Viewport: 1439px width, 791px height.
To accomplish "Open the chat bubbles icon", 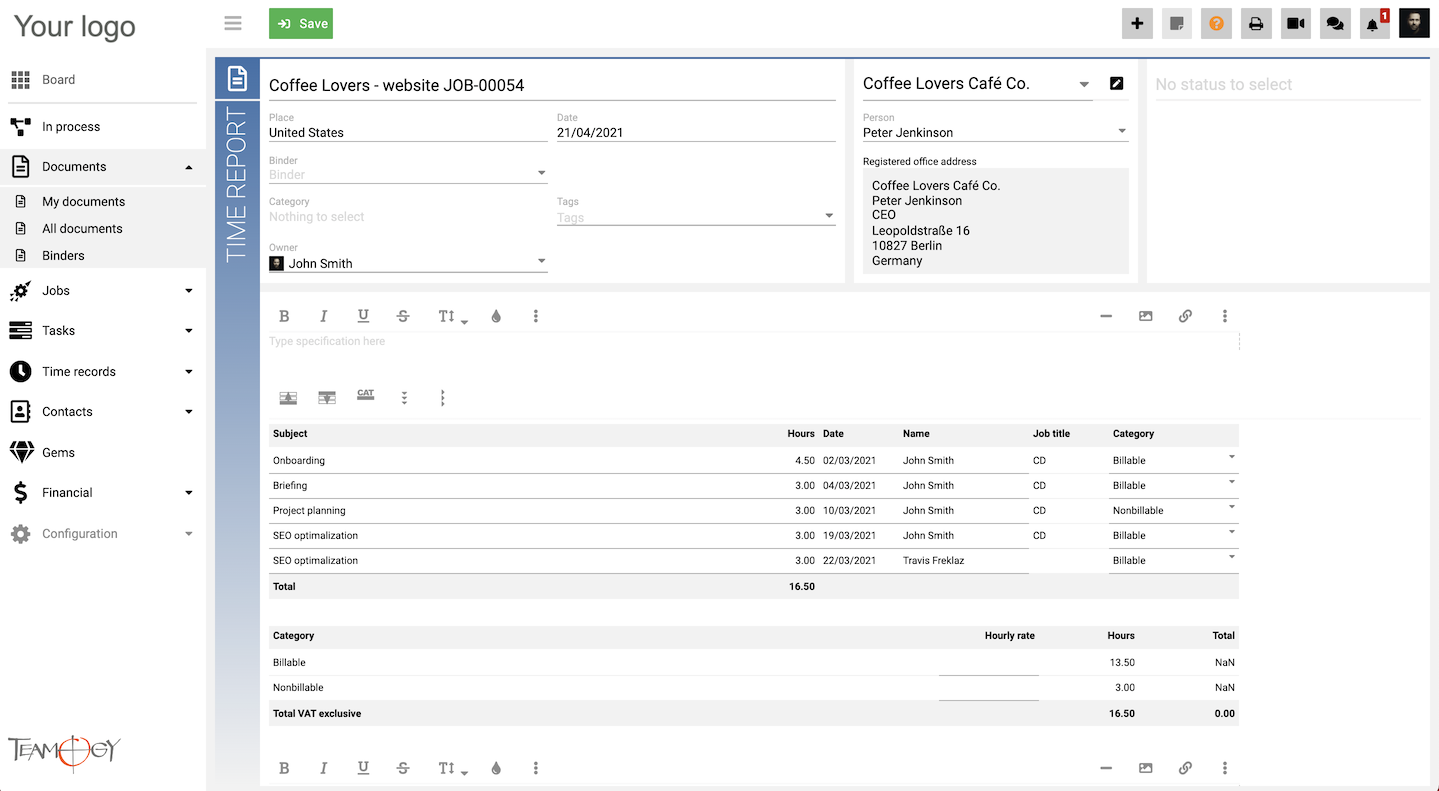I will tap(1335, 24).
